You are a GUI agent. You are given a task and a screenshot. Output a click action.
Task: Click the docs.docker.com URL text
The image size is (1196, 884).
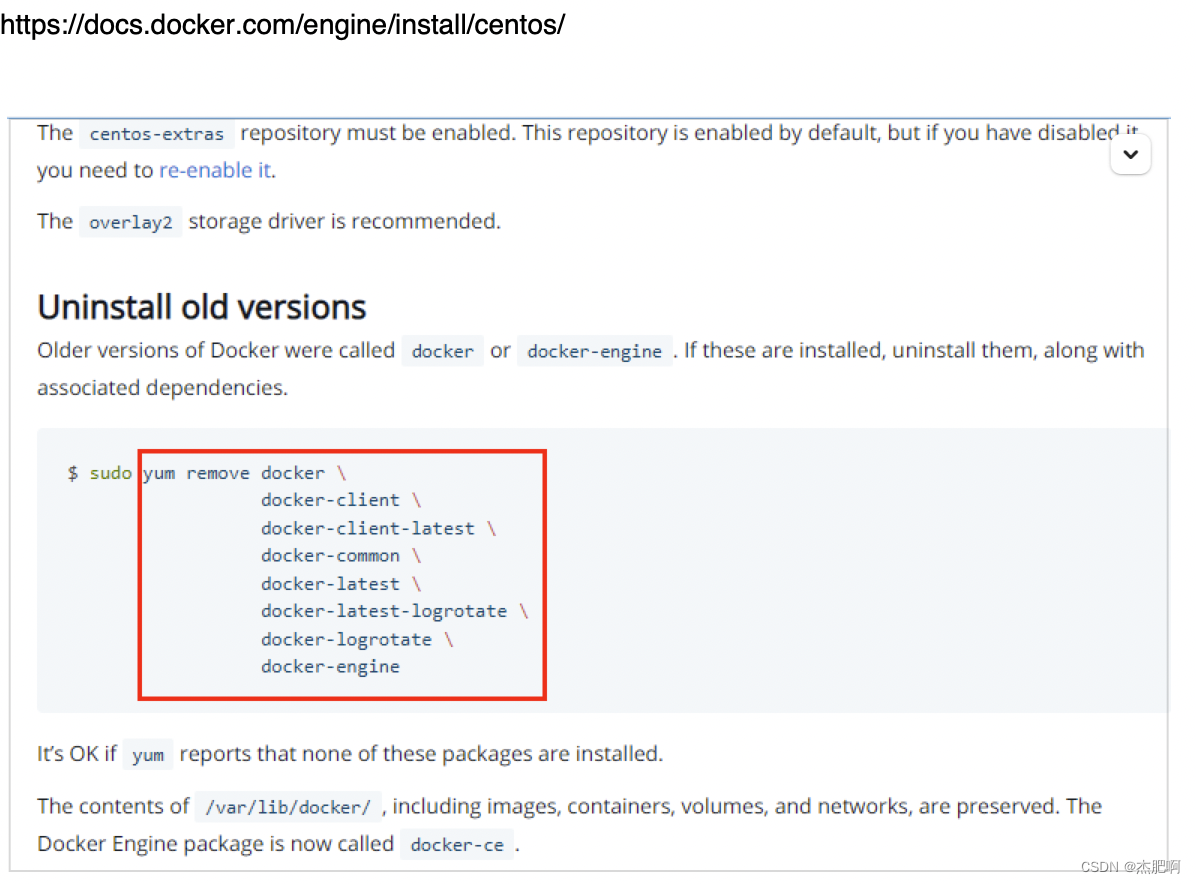coord(282,24)
